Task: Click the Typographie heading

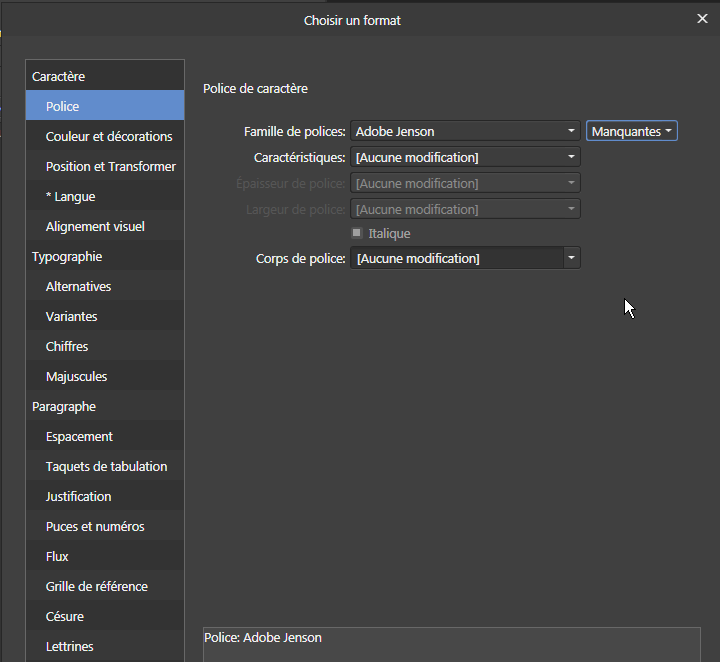Action: coord(105,256)
